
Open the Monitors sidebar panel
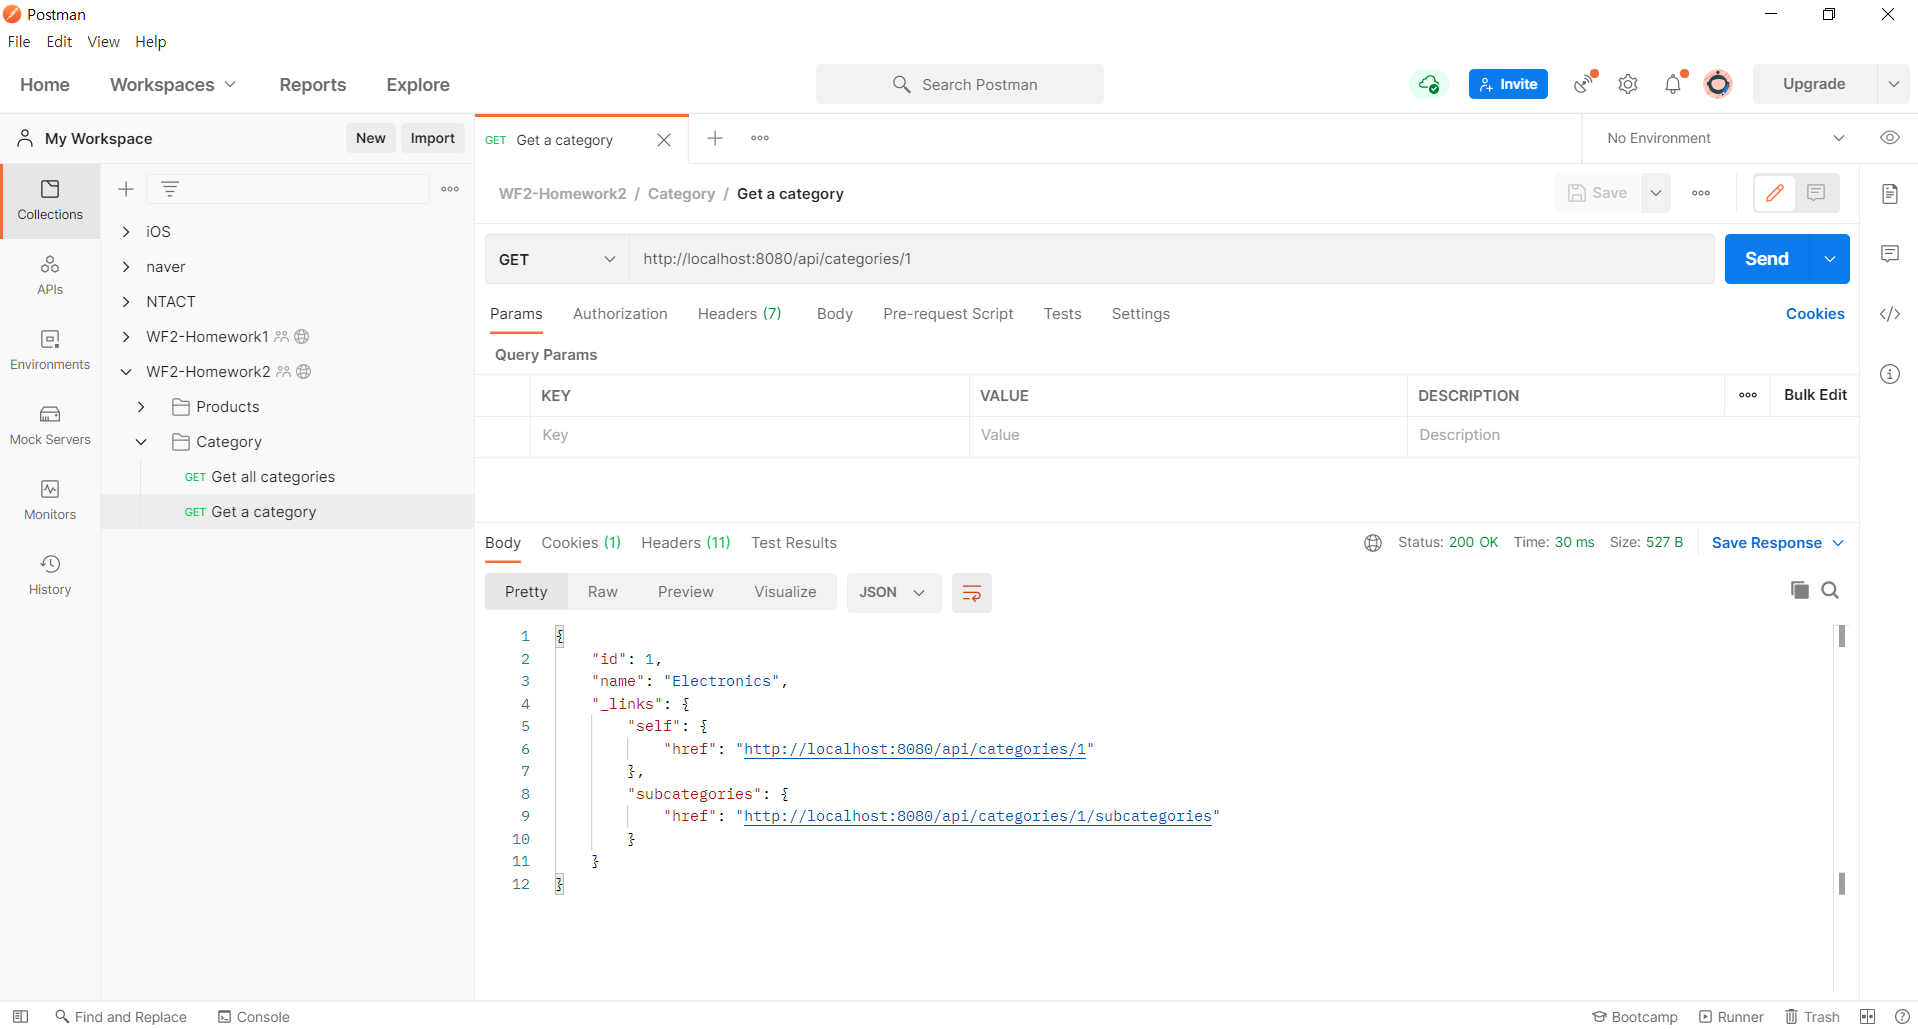click(x=50, y=500)
